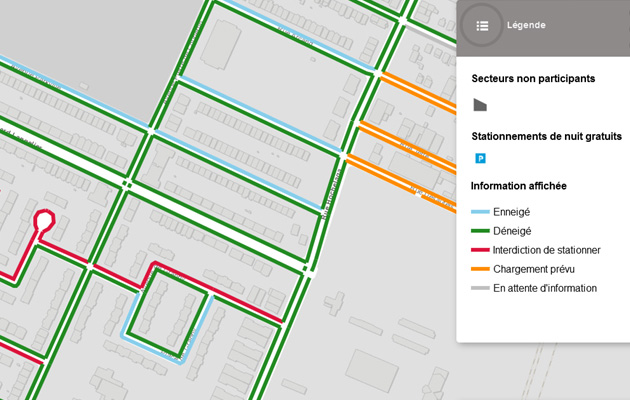
Task: Click the blue free parking P icon
Action: point(480,158)
